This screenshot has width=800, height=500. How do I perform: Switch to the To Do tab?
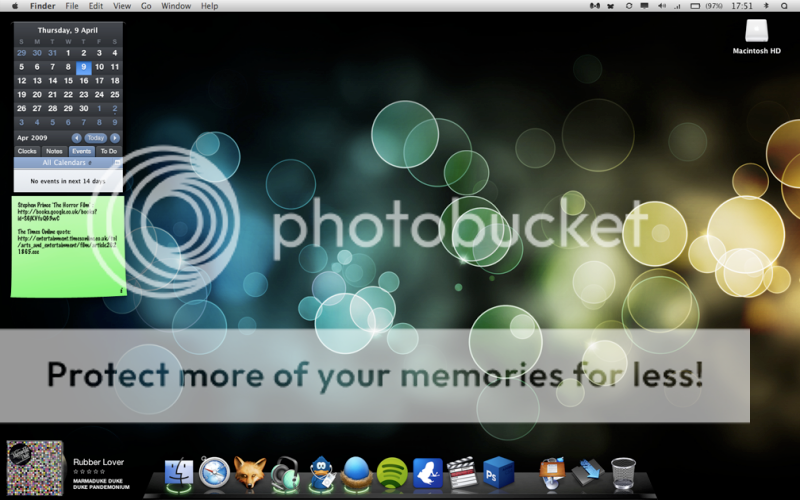(x=108, y=151)
